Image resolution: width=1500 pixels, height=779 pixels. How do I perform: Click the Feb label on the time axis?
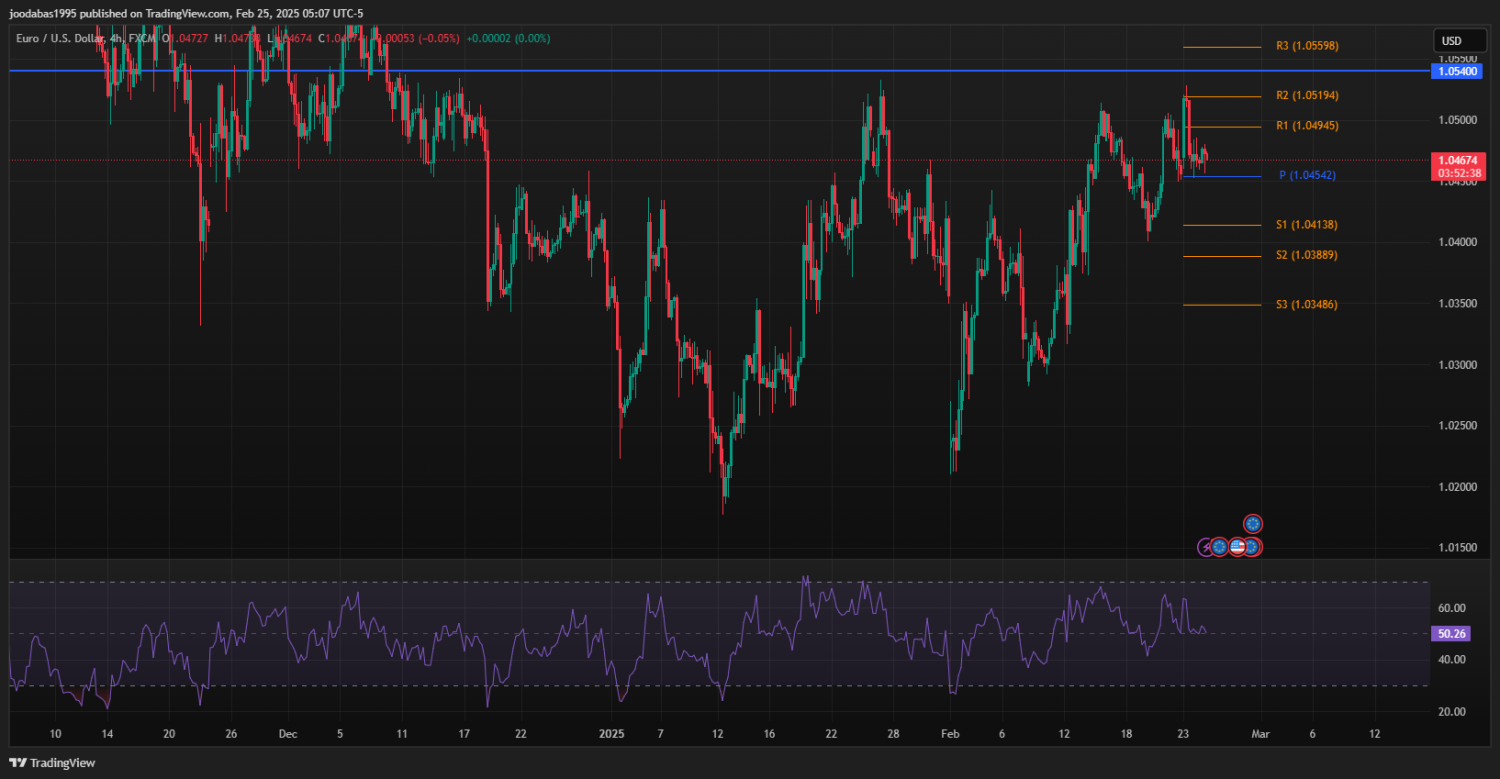(x=950, y=733)
